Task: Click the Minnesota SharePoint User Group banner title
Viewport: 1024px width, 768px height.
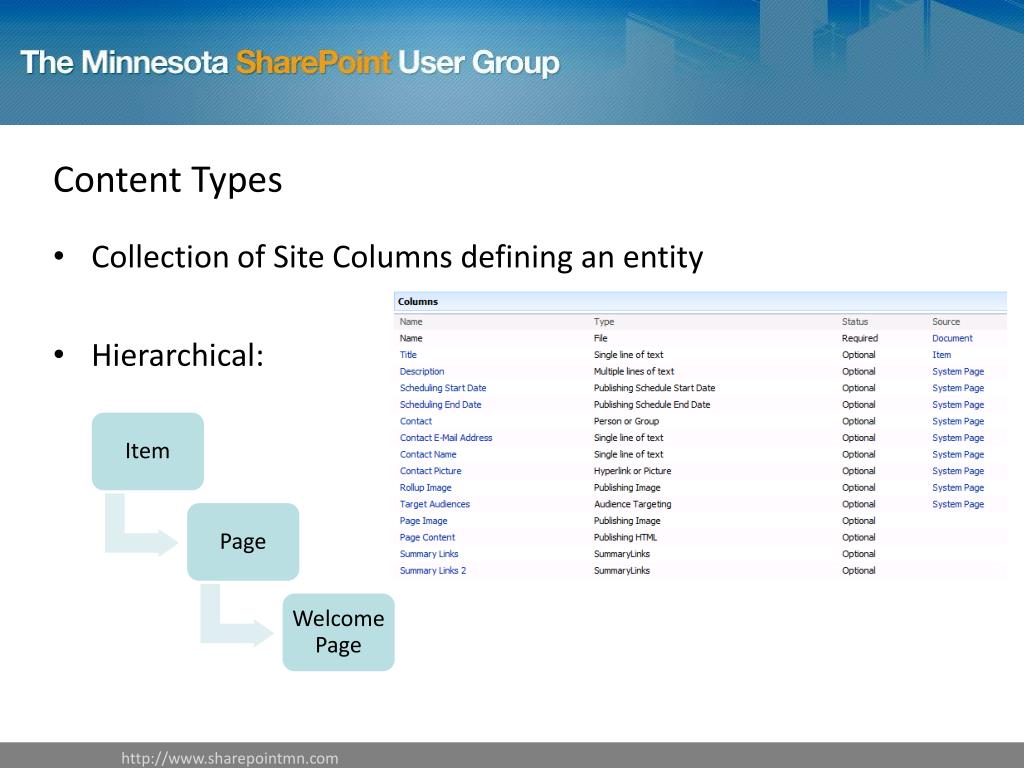Action: tap(290, 63)
